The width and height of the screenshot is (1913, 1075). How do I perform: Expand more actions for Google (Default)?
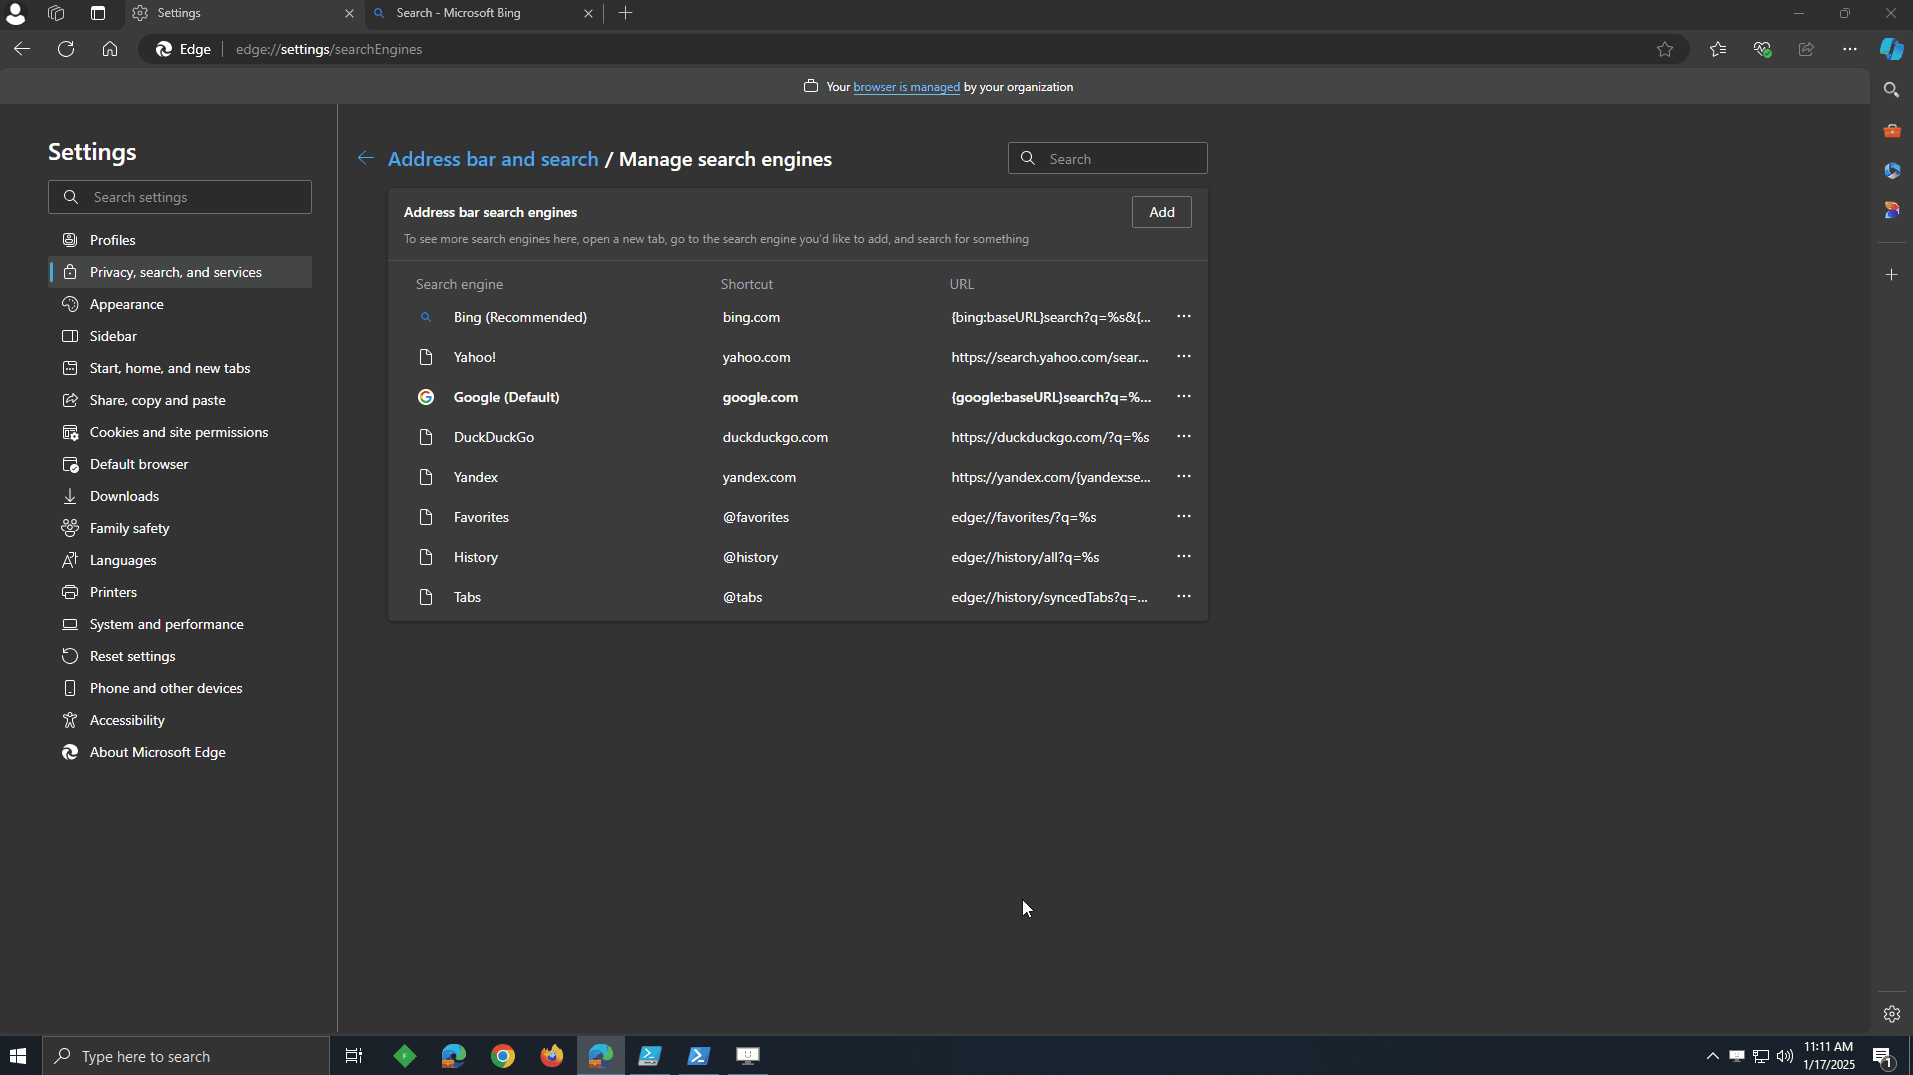tap(1183, 397)
